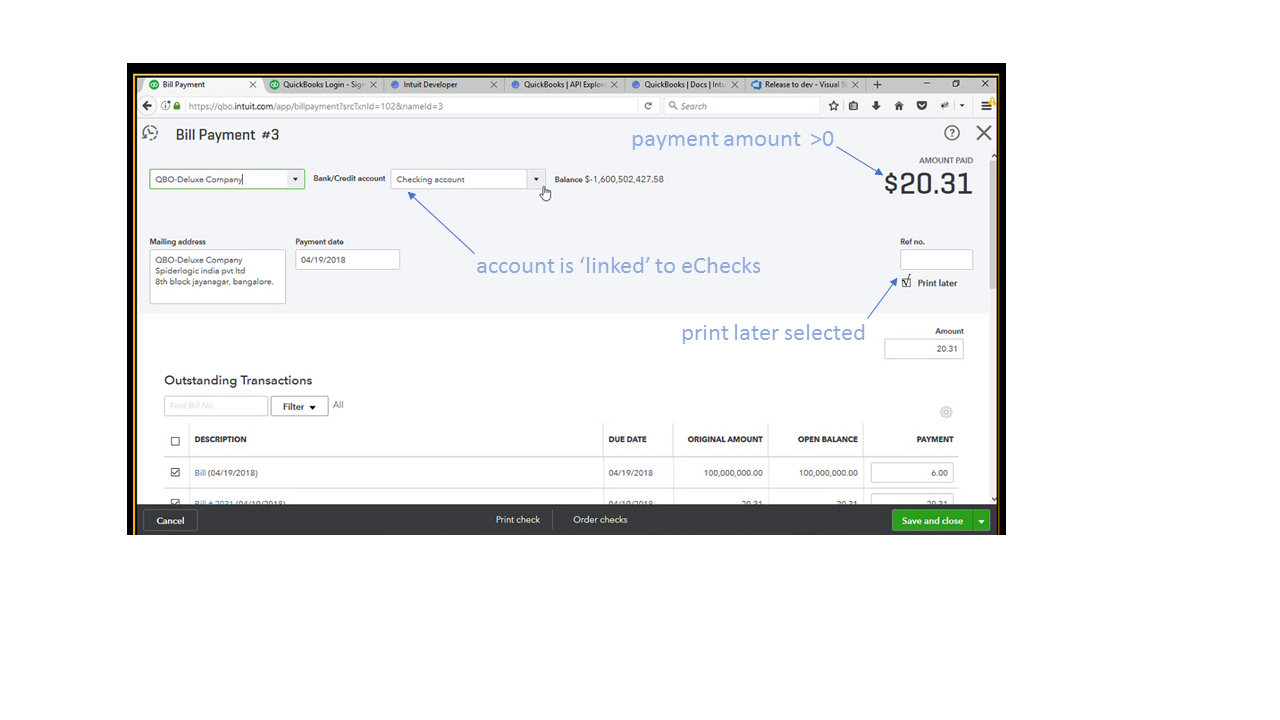This screenshot has width=1280, height=720.
Task: Click the $20.31 amount paid total
Action: click(x=928, y=183)
